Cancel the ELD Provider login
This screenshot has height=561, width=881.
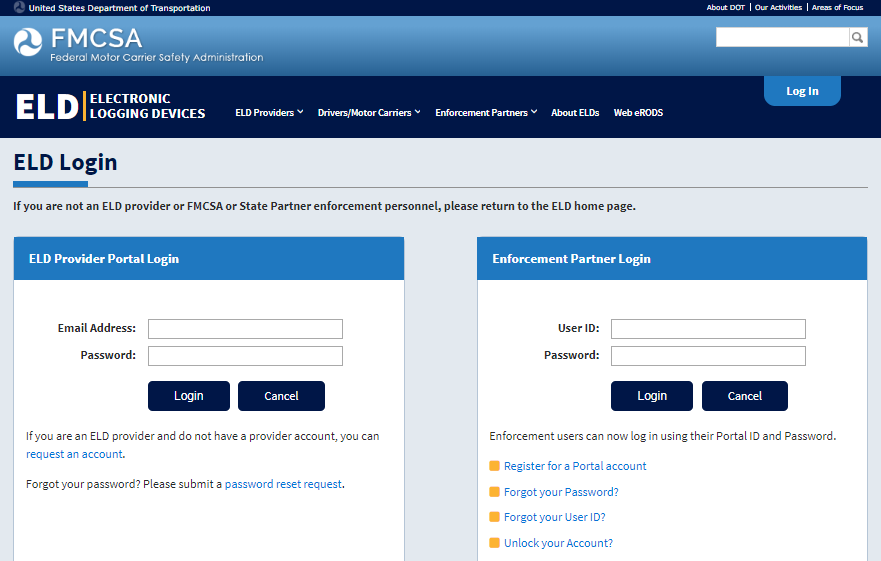tap(281, 396)
